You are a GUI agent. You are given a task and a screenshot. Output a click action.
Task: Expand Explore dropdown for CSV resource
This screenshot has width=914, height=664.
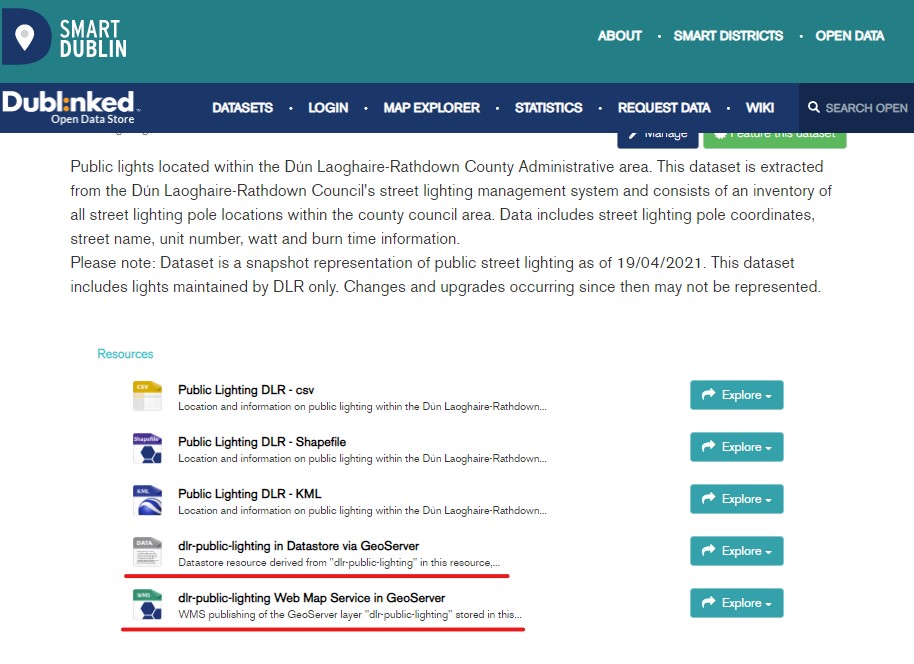[x=736, y=395]
